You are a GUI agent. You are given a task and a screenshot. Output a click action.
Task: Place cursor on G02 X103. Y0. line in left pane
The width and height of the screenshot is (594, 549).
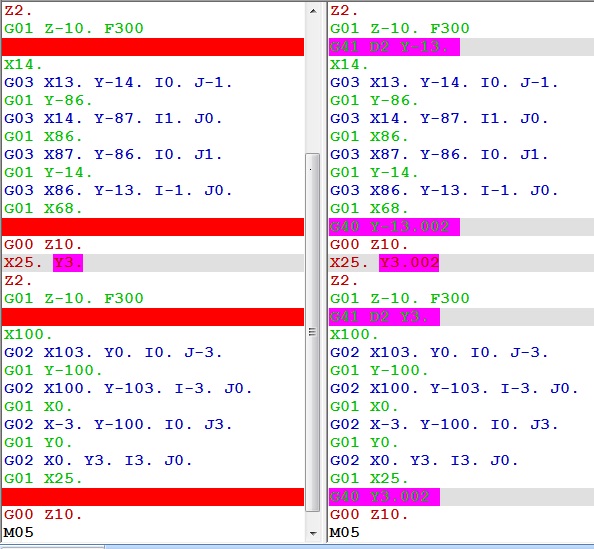coord(113,353)
